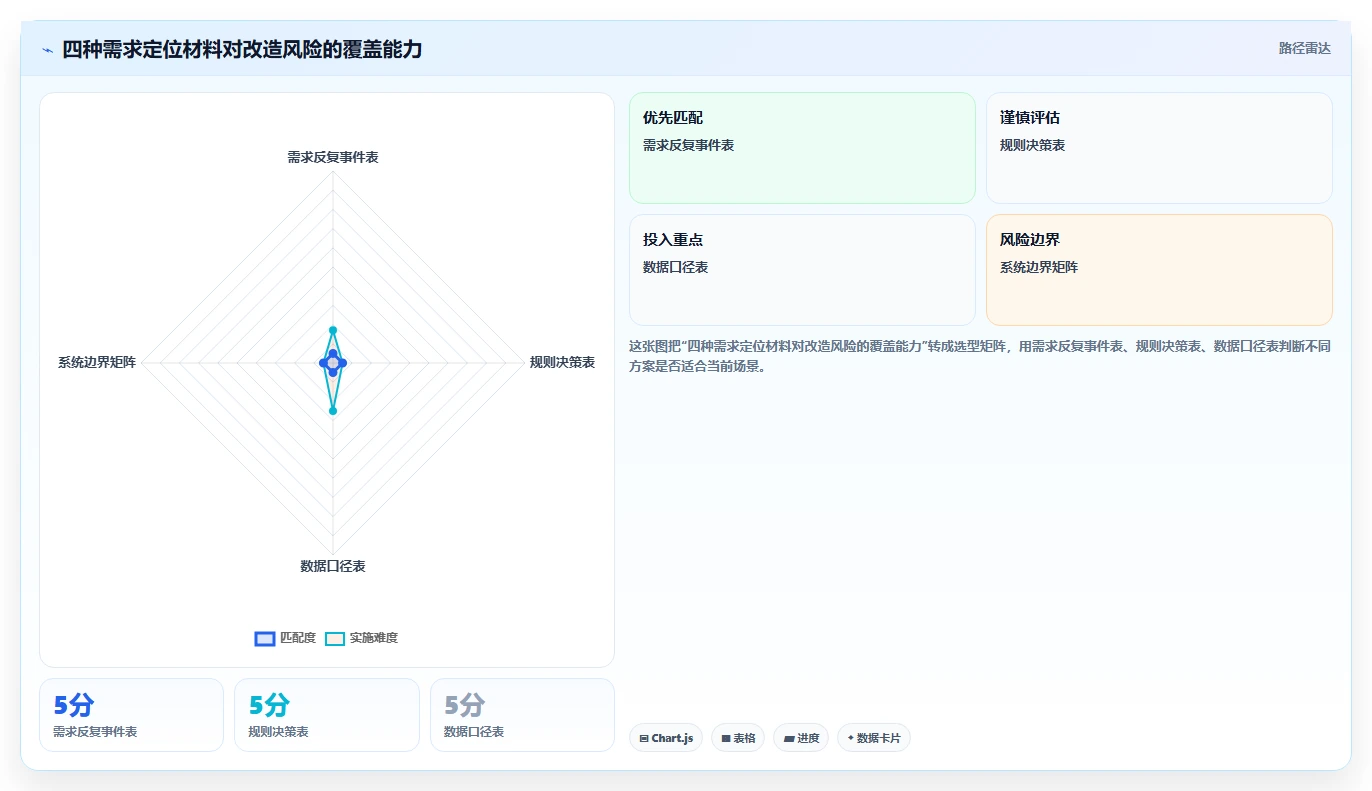Toggle the 实施难度 dataset in chart legend

(x=362, y=638)
